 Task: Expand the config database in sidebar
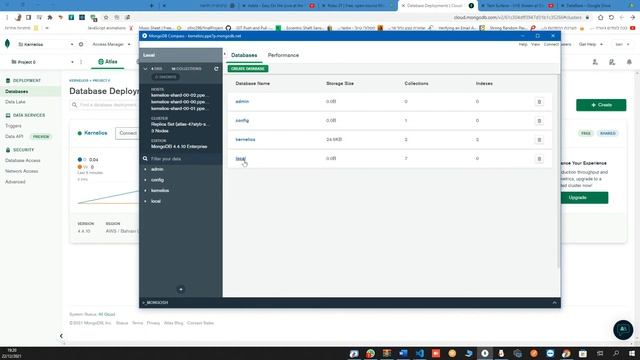[x=145, y=180]
